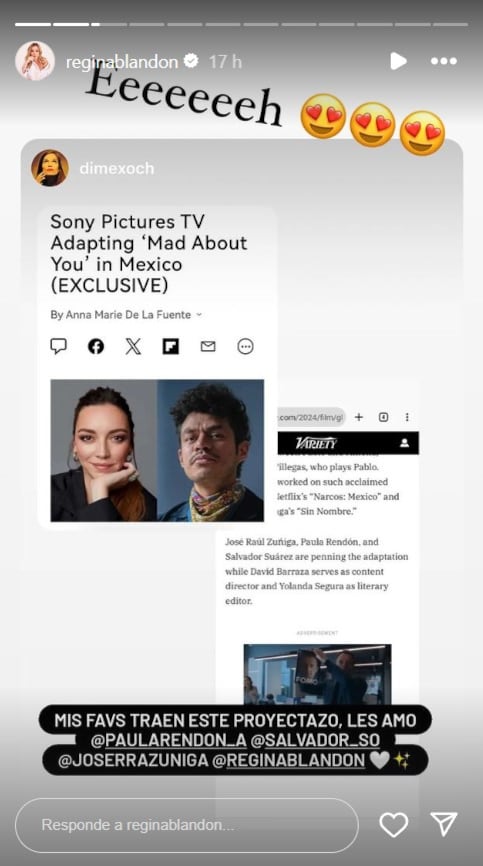Click the Responde a reginablandon reply field
483x866 pixels.
pyautogui.click(x=187, y=825)
